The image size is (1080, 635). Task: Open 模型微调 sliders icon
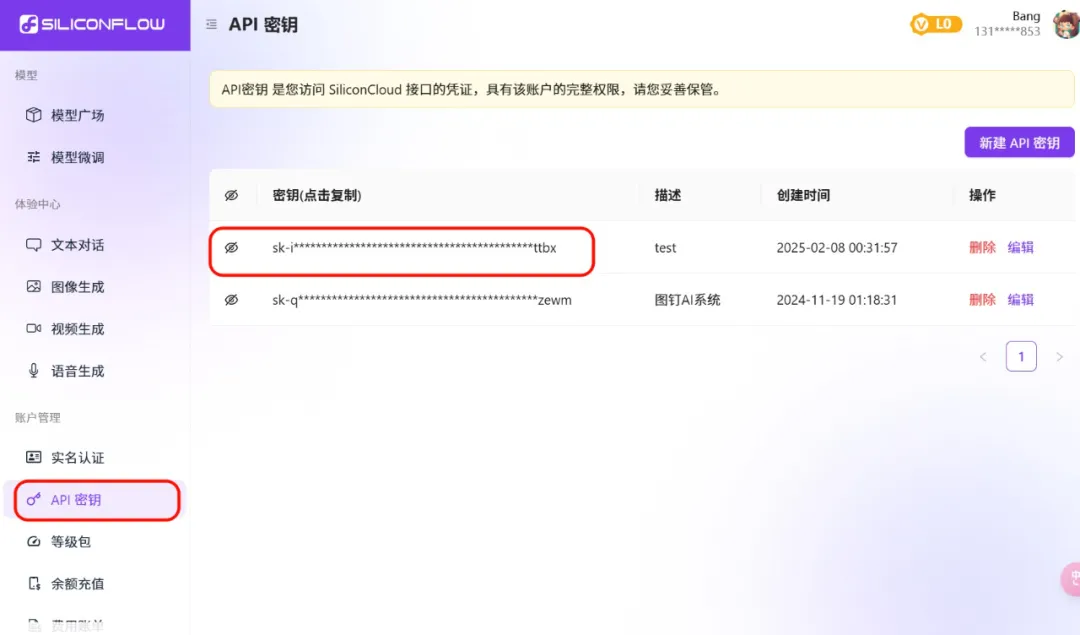click(x=34, y=157)
